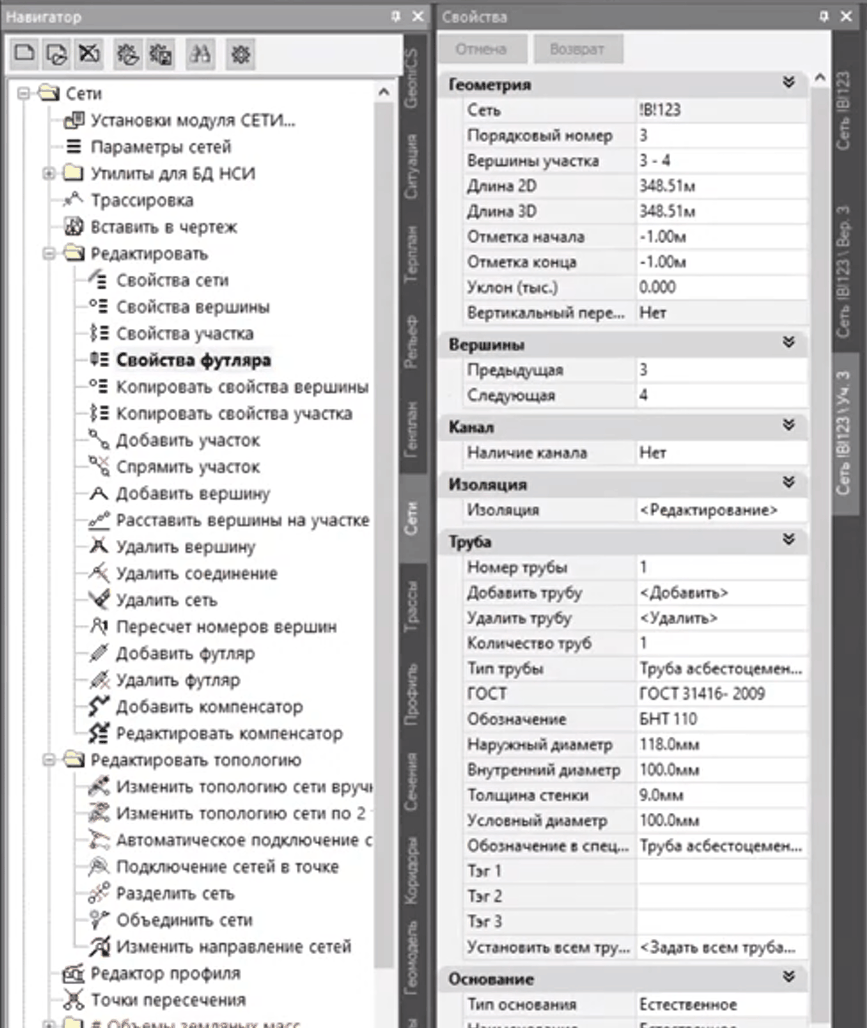867x1028 pixels.
Task: Click the binoculars search icon in Navigator toolbar
Action: [x=200, y=55]
